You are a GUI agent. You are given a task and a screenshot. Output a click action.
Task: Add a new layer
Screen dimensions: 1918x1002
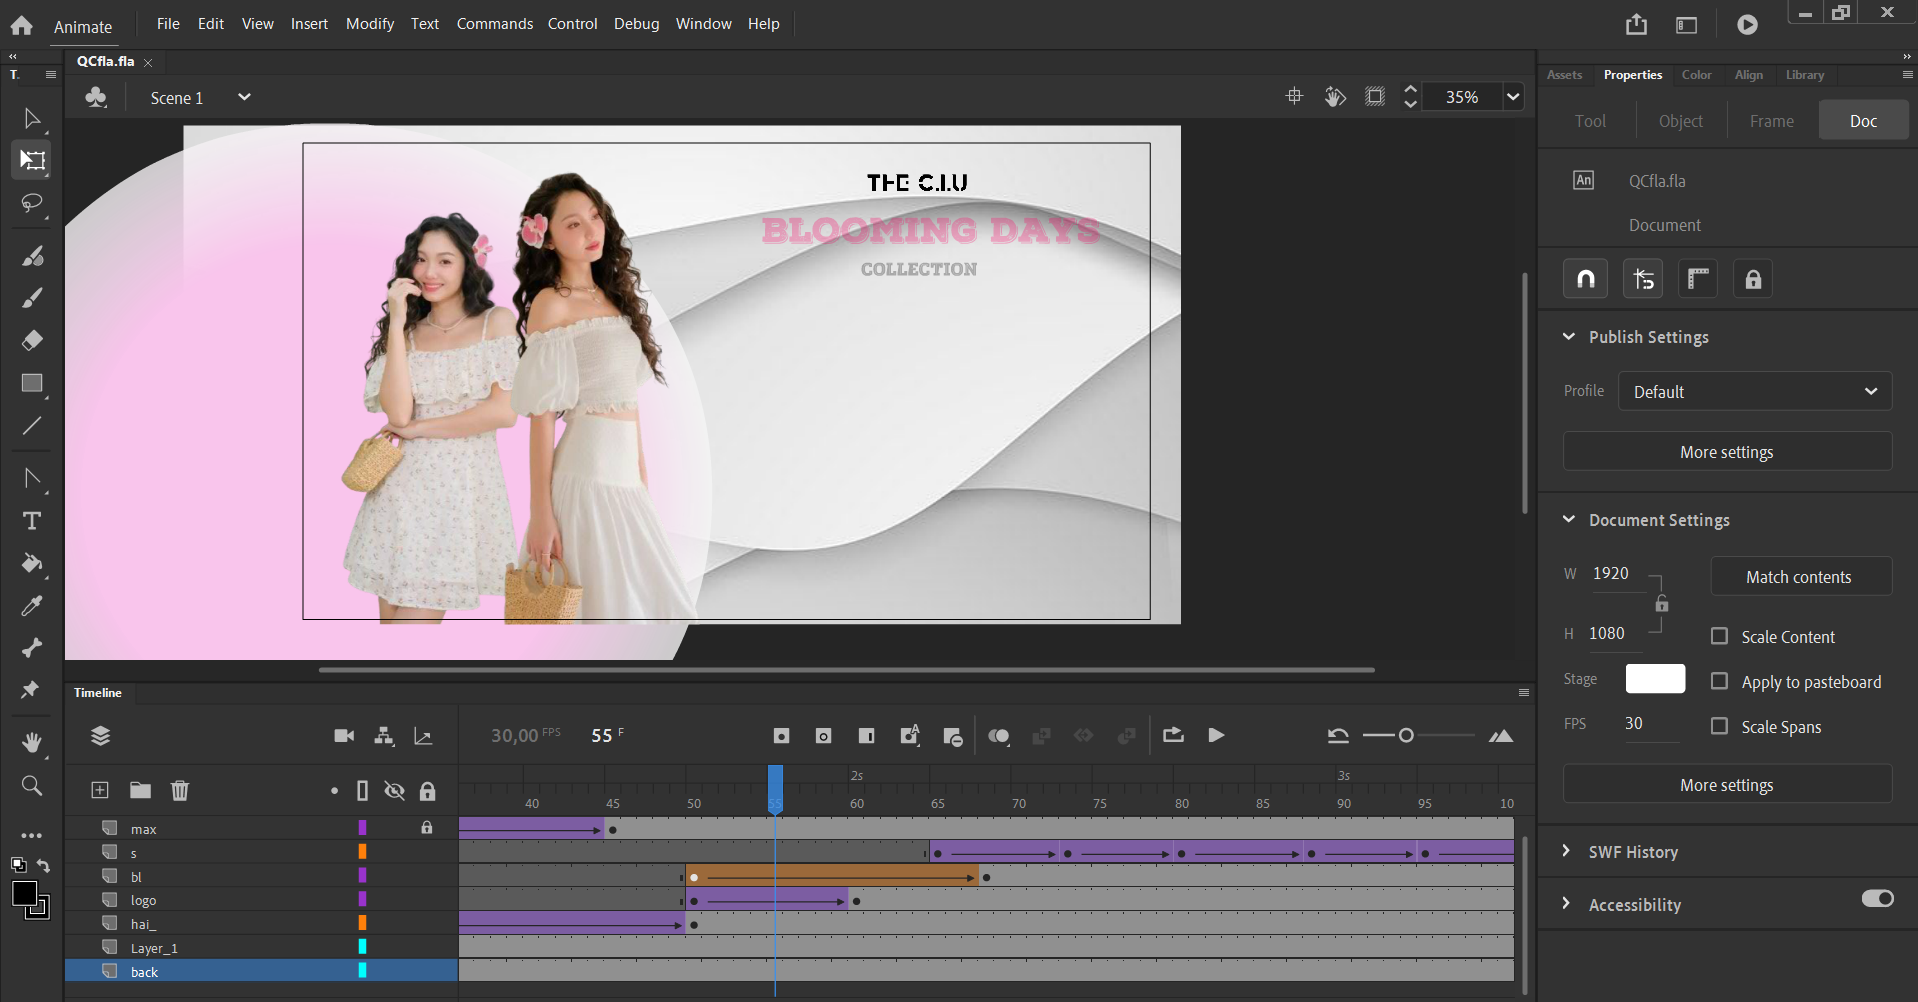coord(100,790)
